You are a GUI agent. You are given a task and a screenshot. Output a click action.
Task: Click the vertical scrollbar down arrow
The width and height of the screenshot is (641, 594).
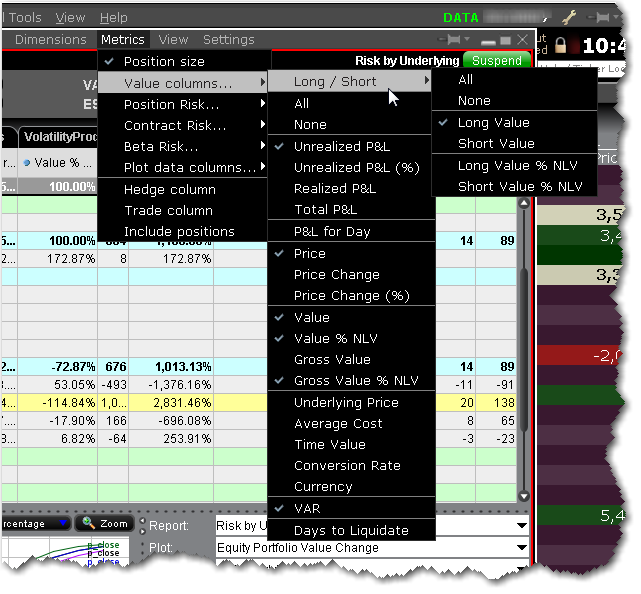(522, 495)
